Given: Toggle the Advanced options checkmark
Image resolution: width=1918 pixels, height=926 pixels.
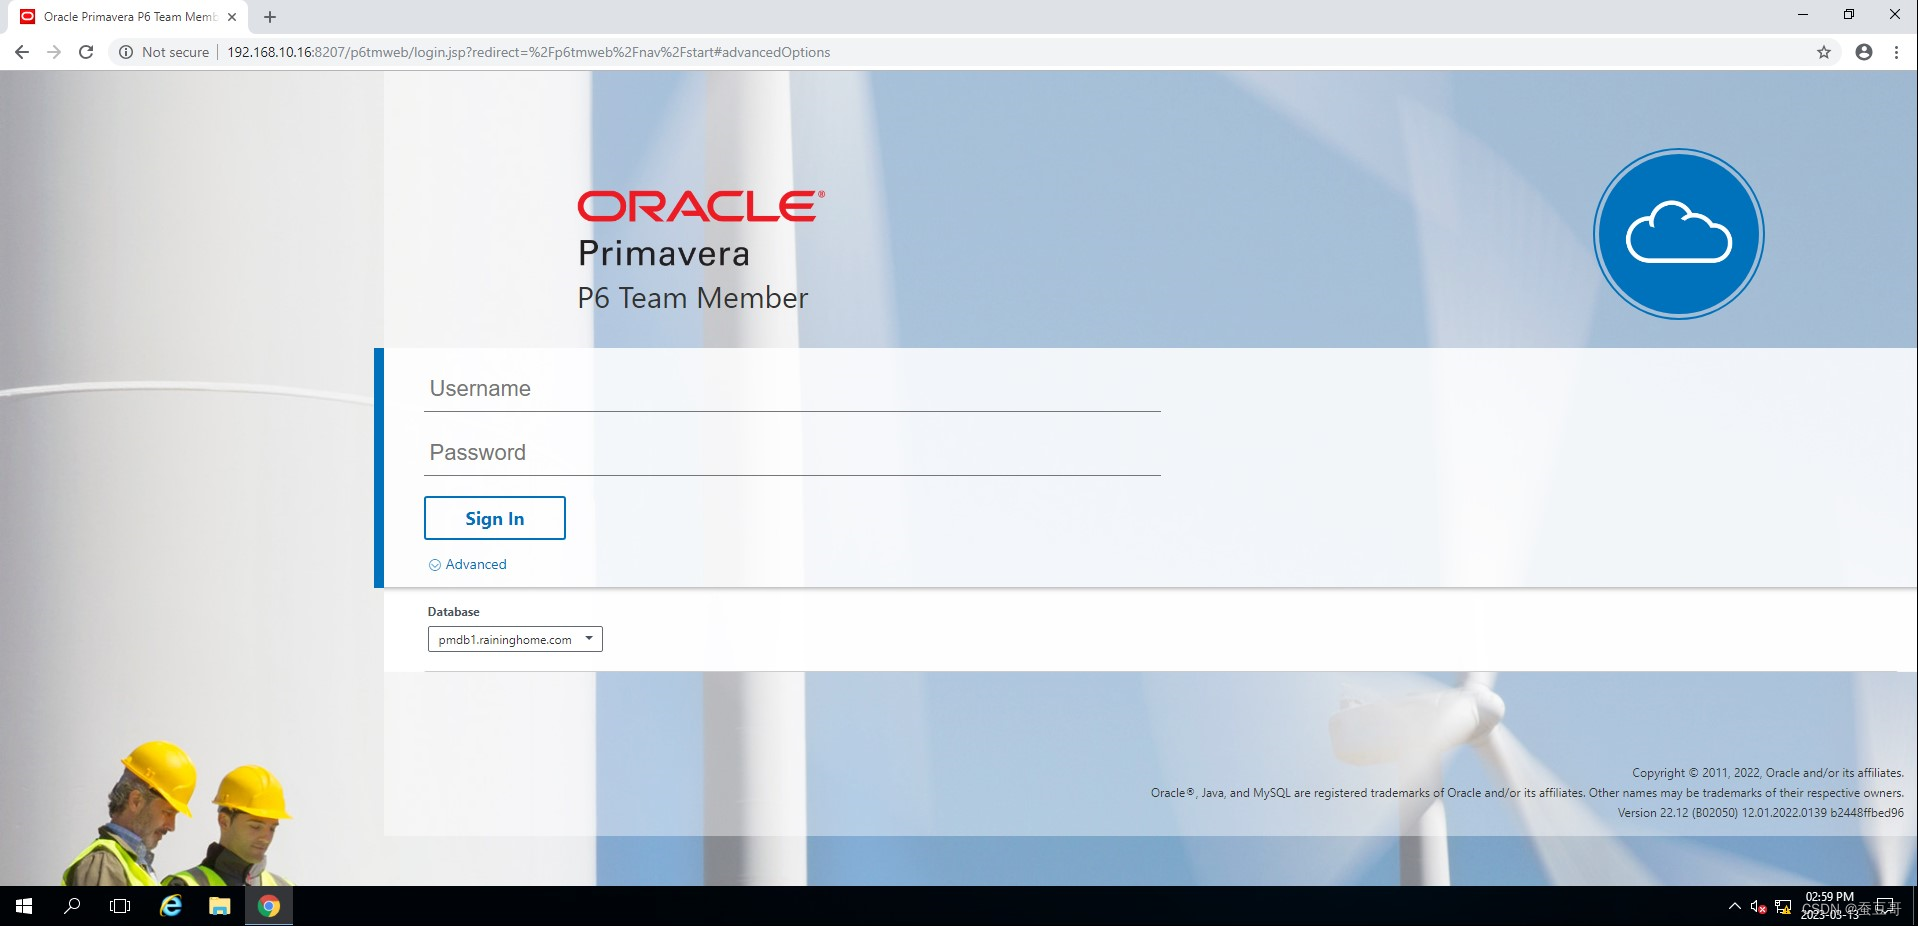Looking at the screenshot, I should click(434, 564).
